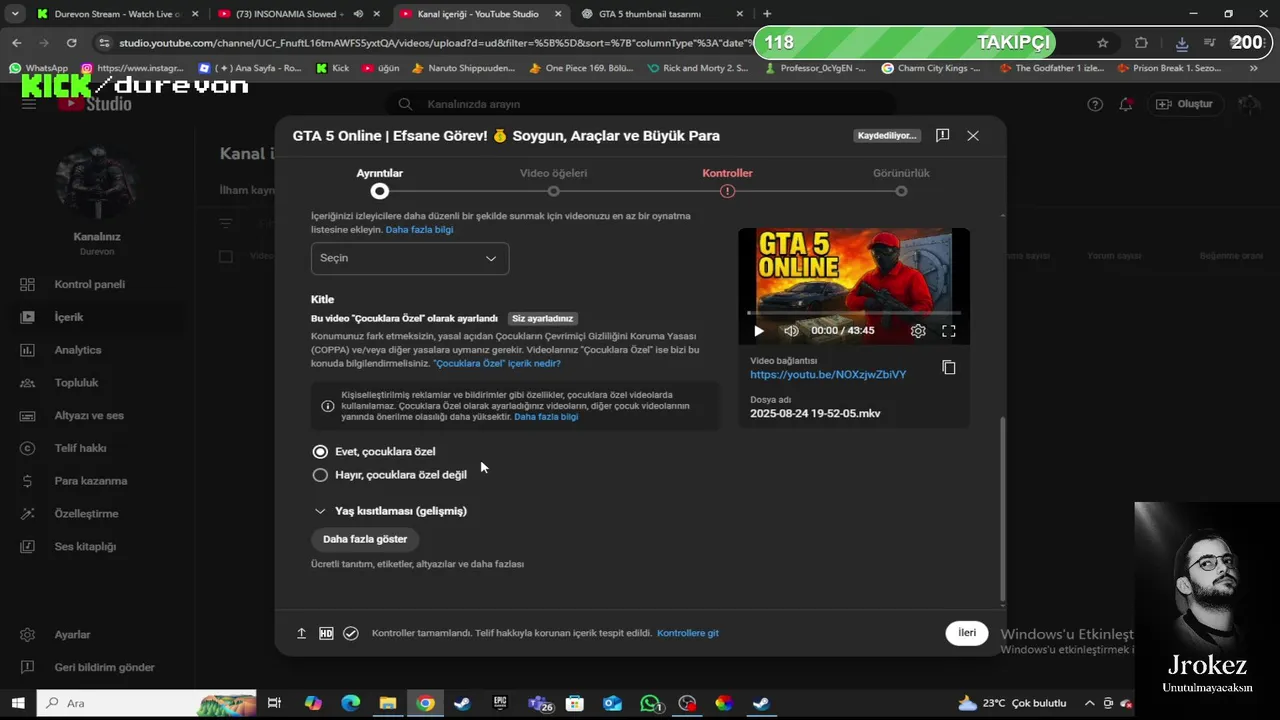Image resolution: width=1280 pixels, height=720 pixels.
Task: Click Daha fazla bilgi link under playlists
Action: coord(419,230)
